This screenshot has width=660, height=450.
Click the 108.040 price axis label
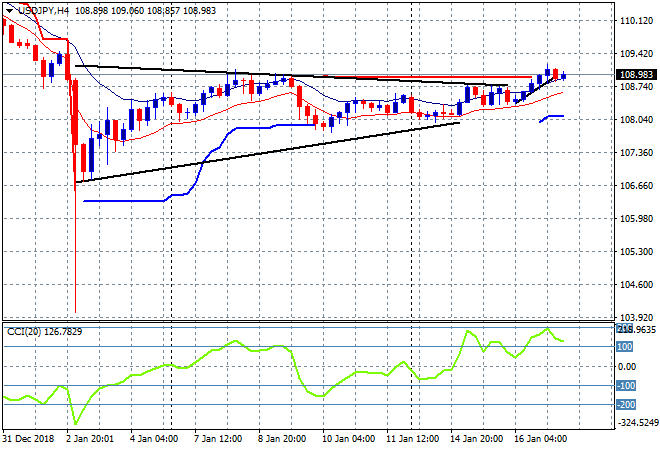point(636,120)
